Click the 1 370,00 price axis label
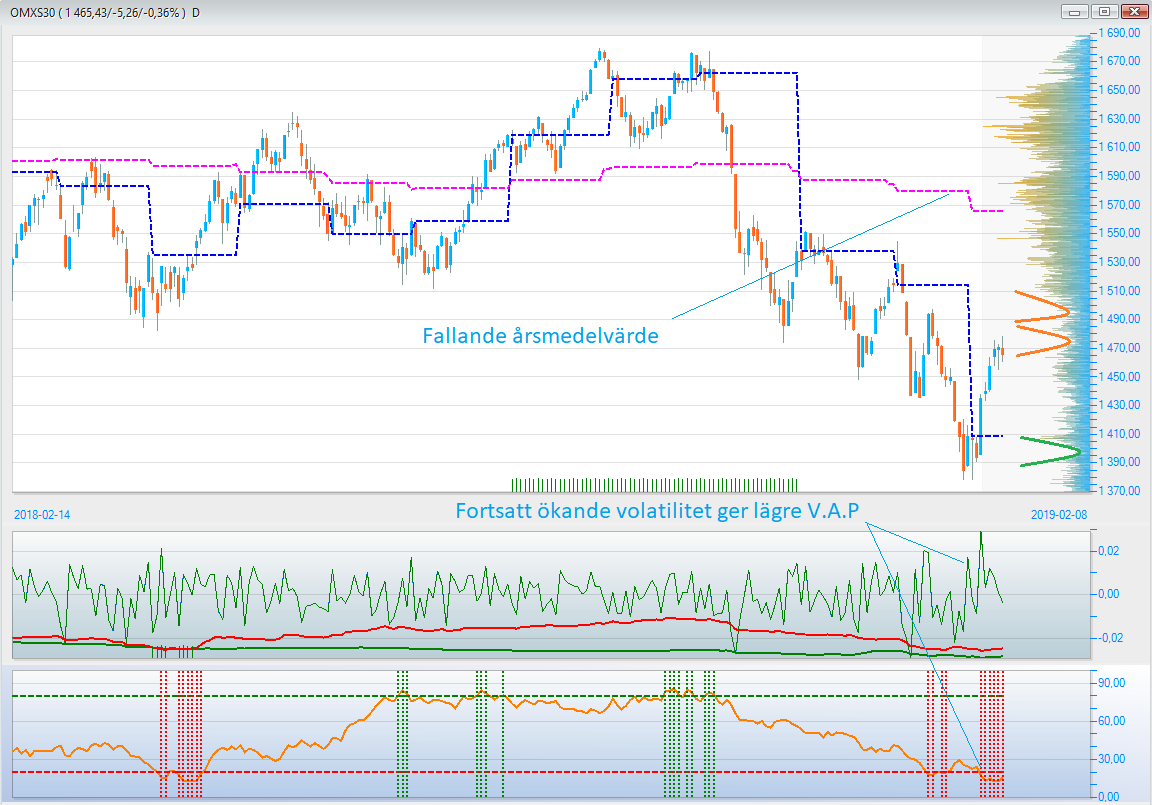The image size is (1152, 805). (x=1120, y=491)
